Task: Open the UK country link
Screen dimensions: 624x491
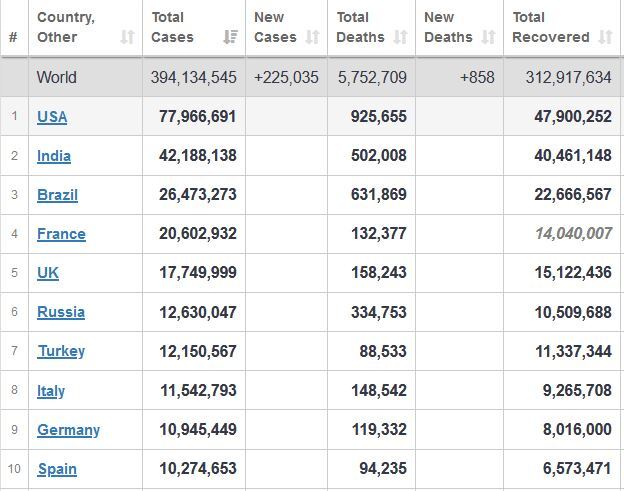Action: [48, 273]
